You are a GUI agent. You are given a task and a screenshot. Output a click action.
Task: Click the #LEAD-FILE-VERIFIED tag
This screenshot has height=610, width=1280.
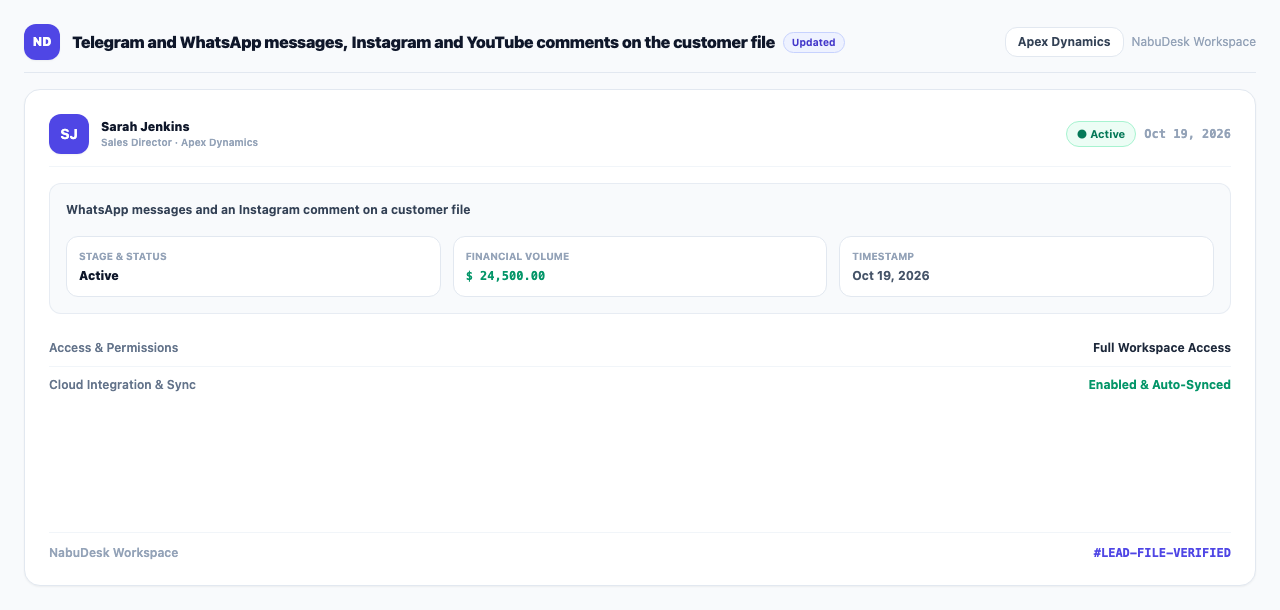coord(1162,553)
